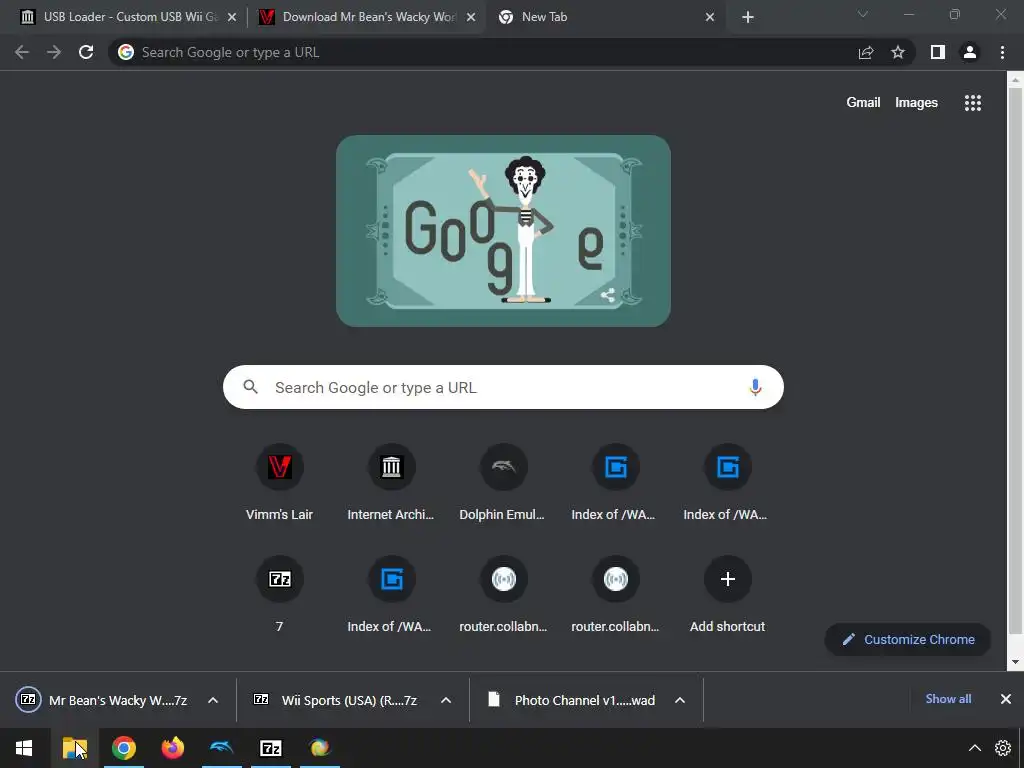Screen dimensions: 1024x768
Task: Open the Photo Channel wad download
Action: pyautogui.click(x=571, y=700)
